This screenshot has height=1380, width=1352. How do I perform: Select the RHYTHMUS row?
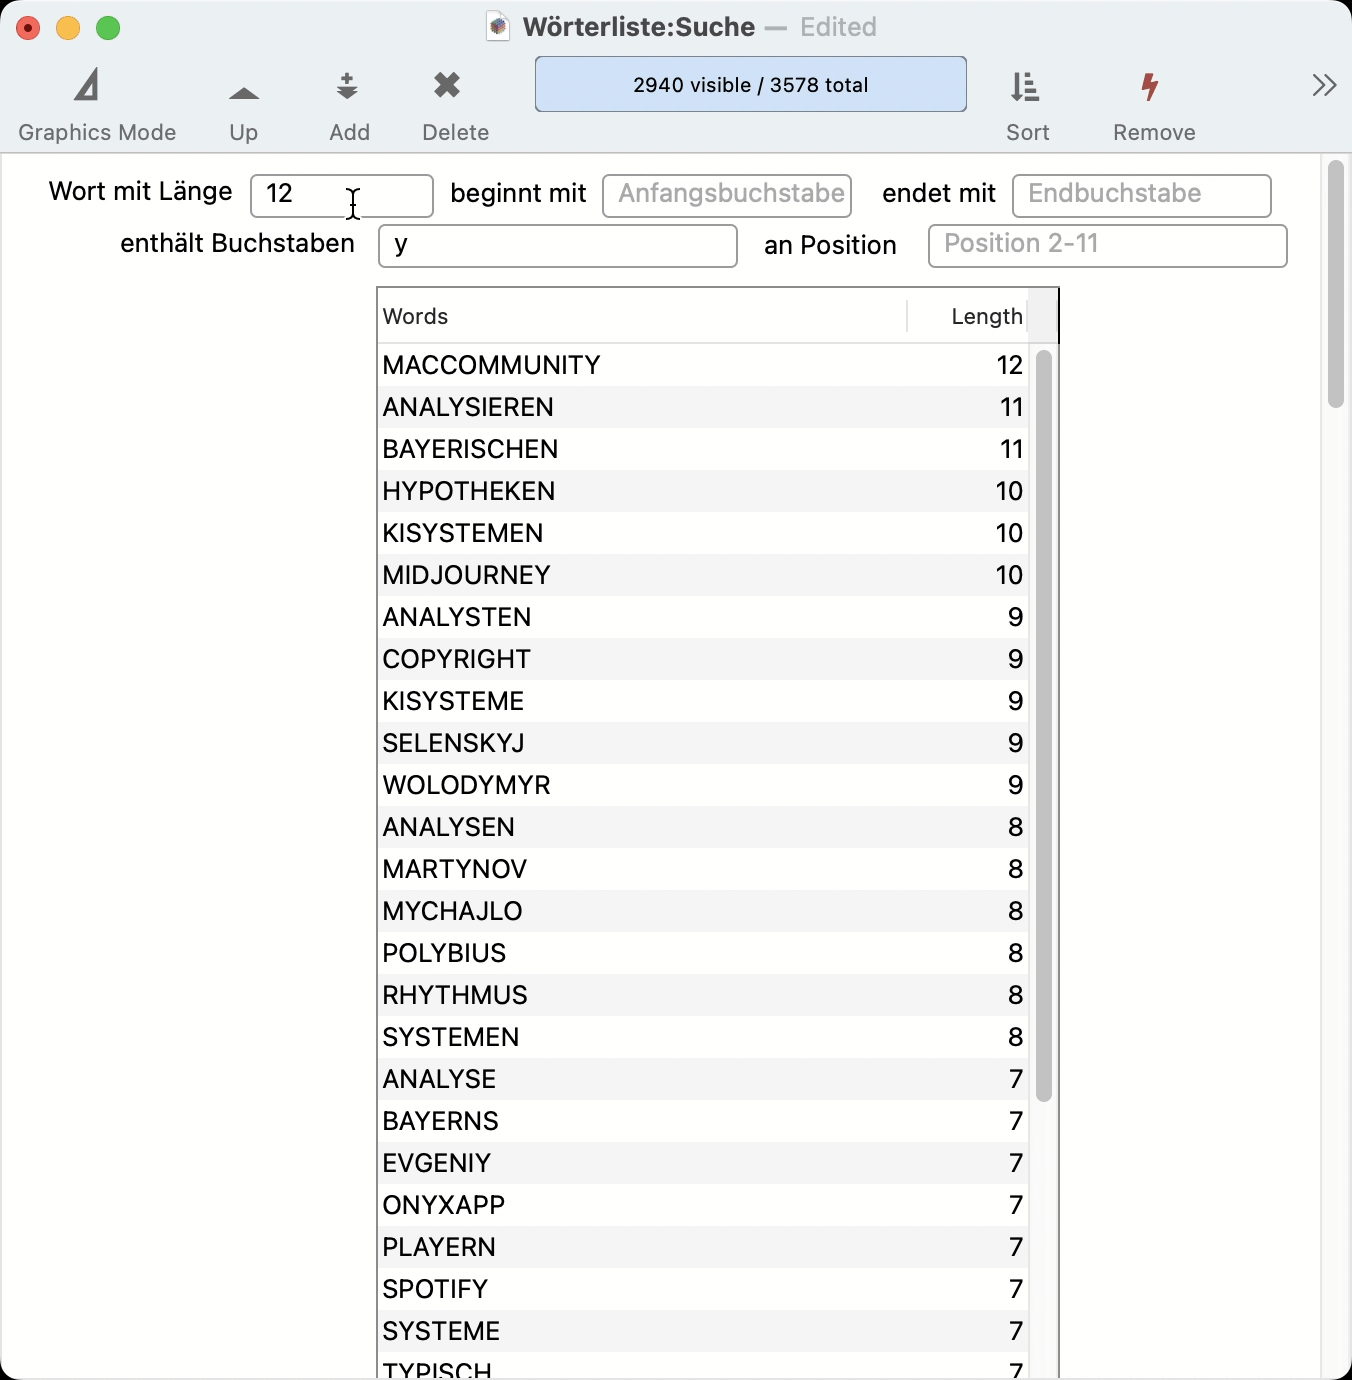coord(703,995)
